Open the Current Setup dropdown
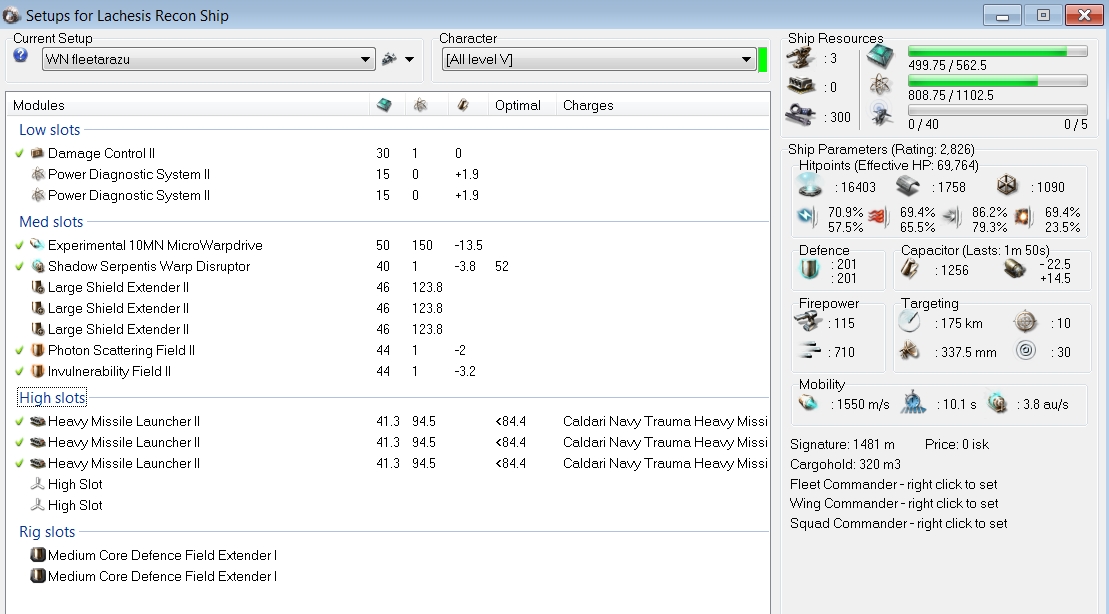Image resolution: width=1109 pixels, height=614 pixels. point(365,60)
